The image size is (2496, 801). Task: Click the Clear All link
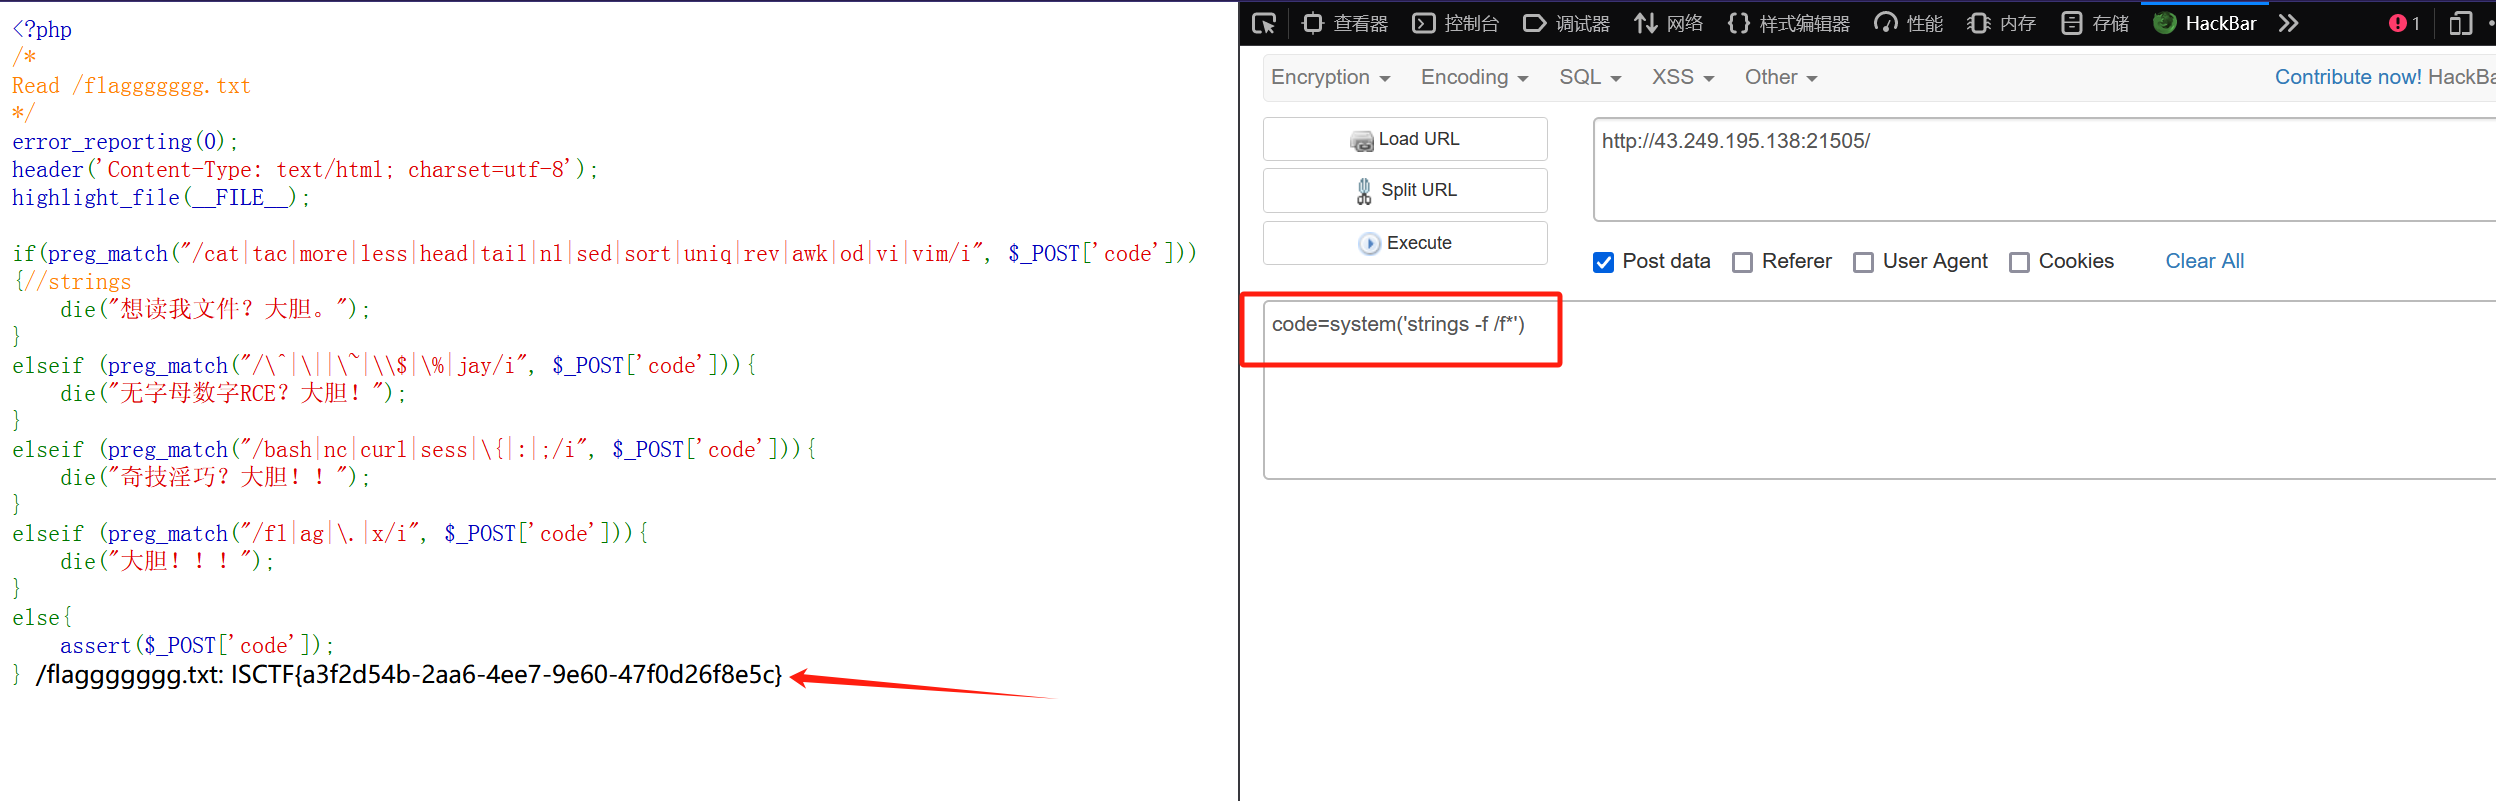tap(2204, 261)
